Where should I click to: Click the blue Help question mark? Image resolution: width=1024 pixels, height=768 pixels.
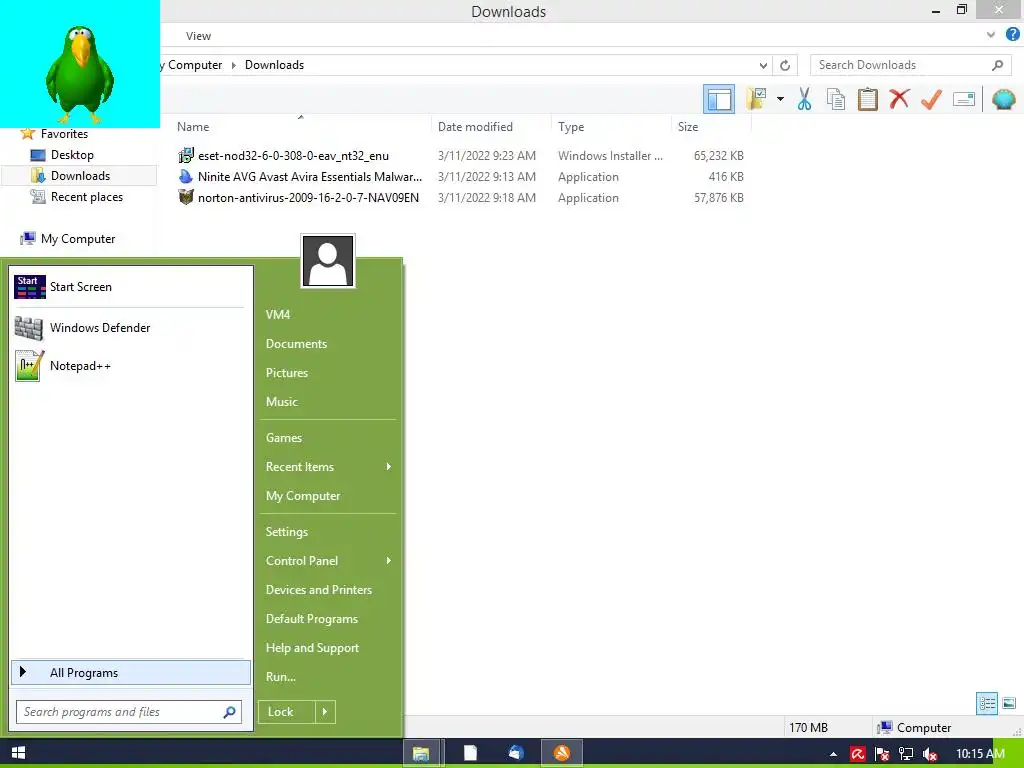[1012, 35]
